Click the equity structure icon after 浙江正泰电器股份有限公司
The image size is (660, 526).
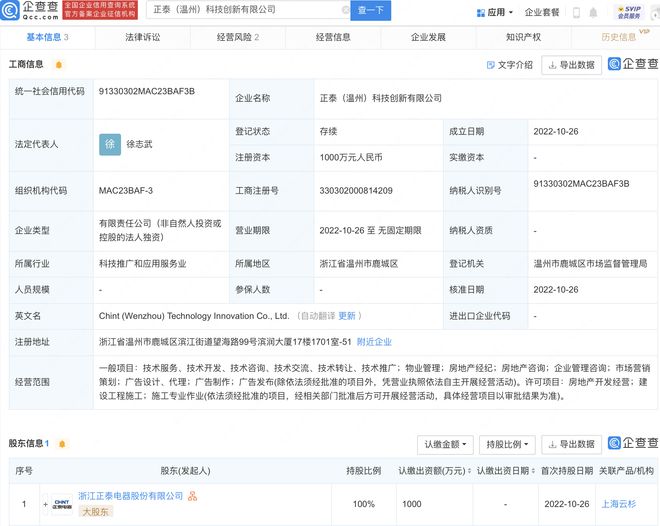192,496
